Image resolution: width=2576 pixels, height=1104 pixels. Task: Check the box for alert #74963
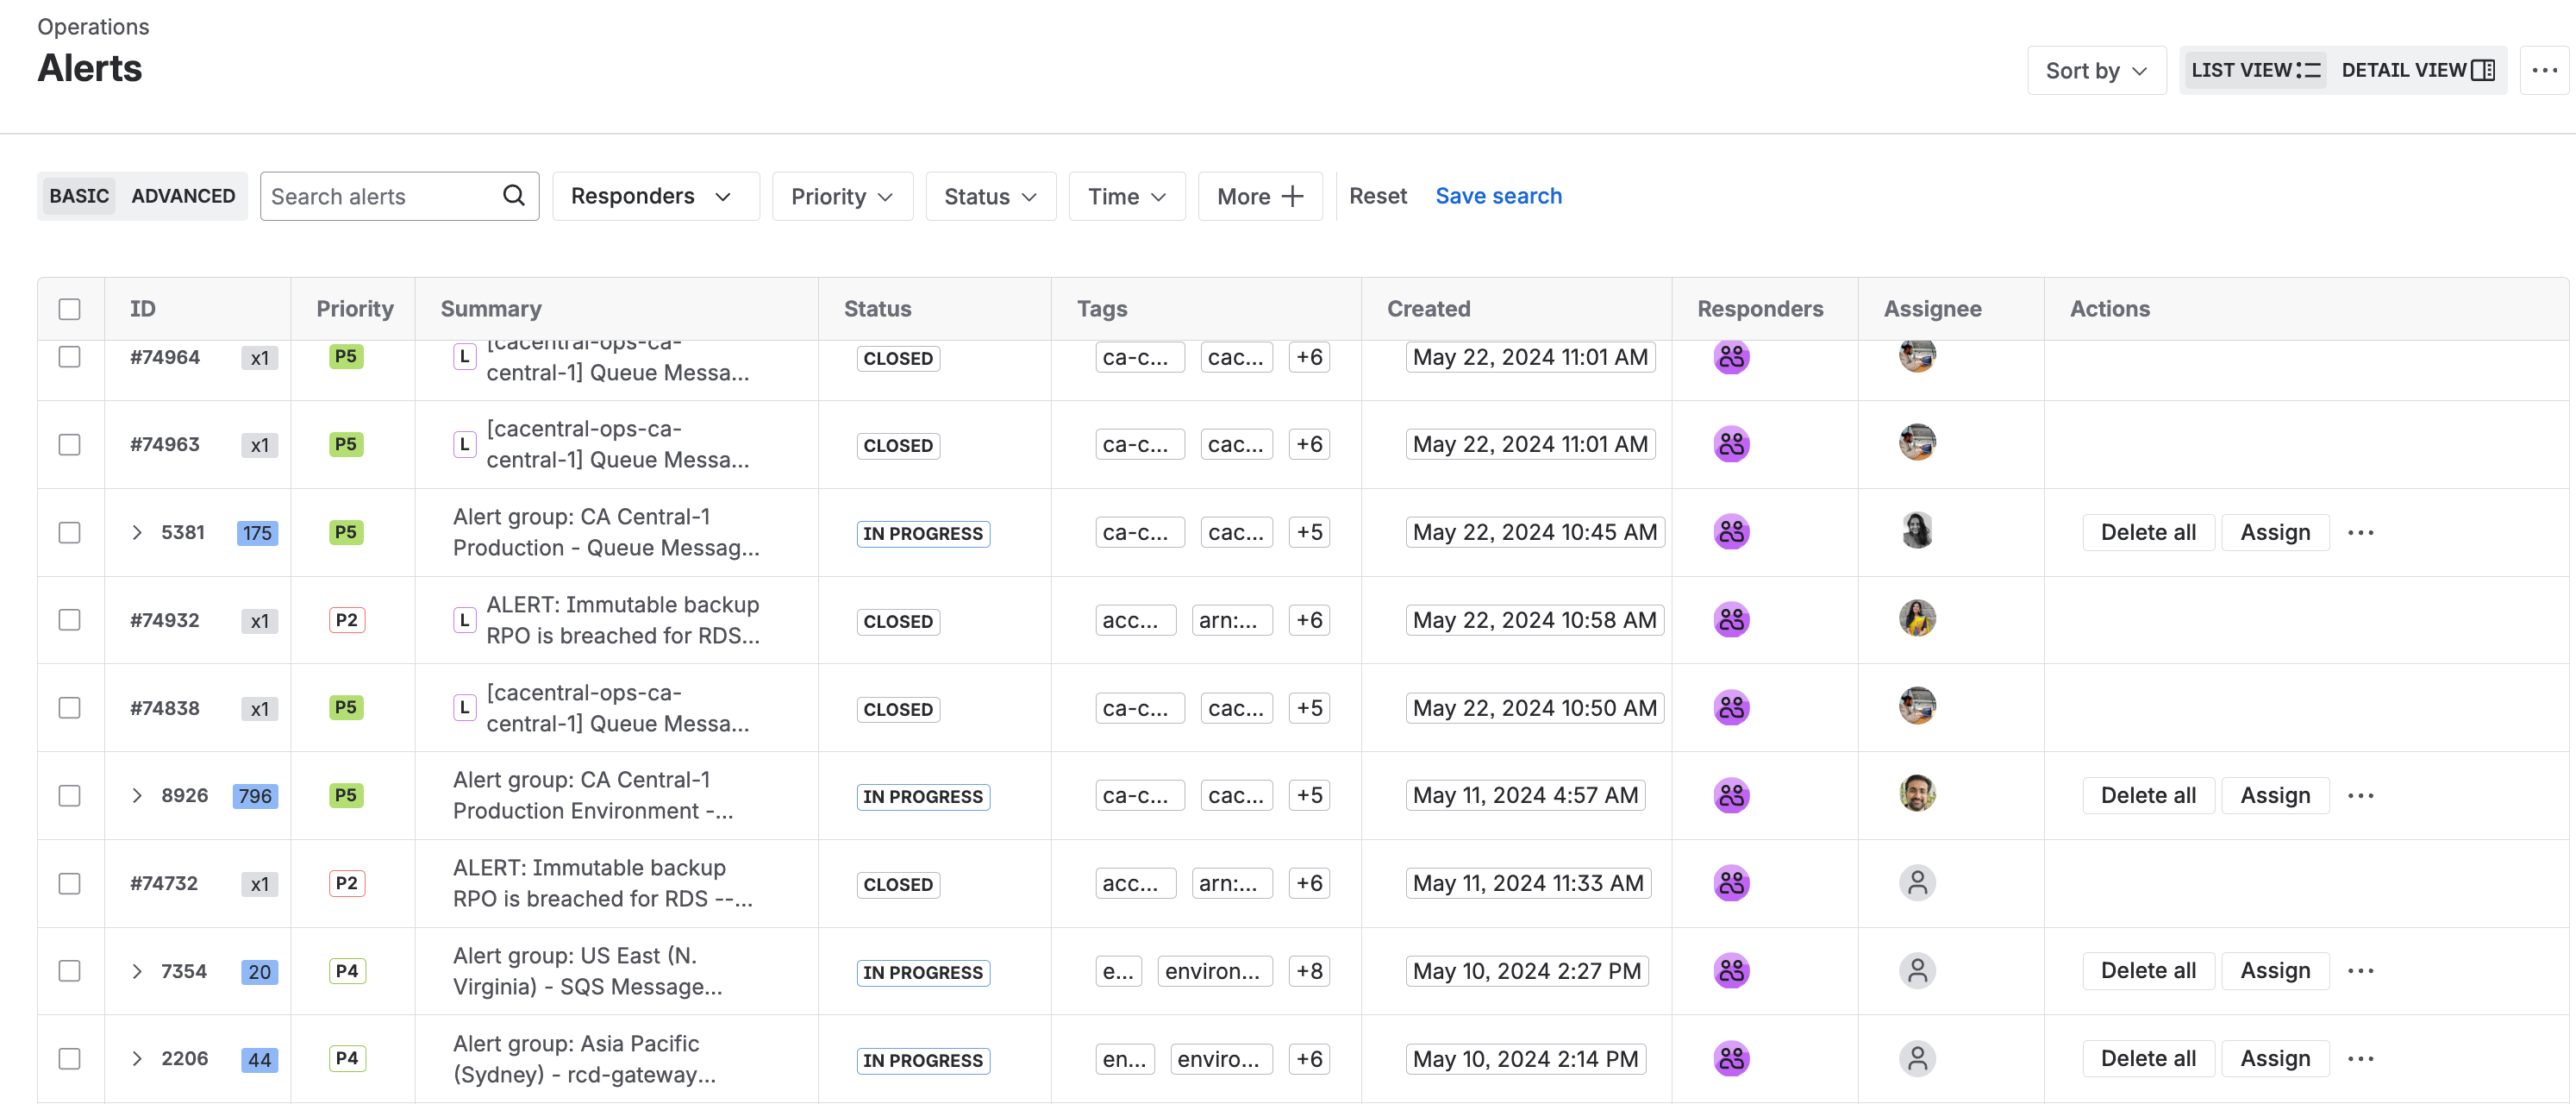(x=69, y=444)
